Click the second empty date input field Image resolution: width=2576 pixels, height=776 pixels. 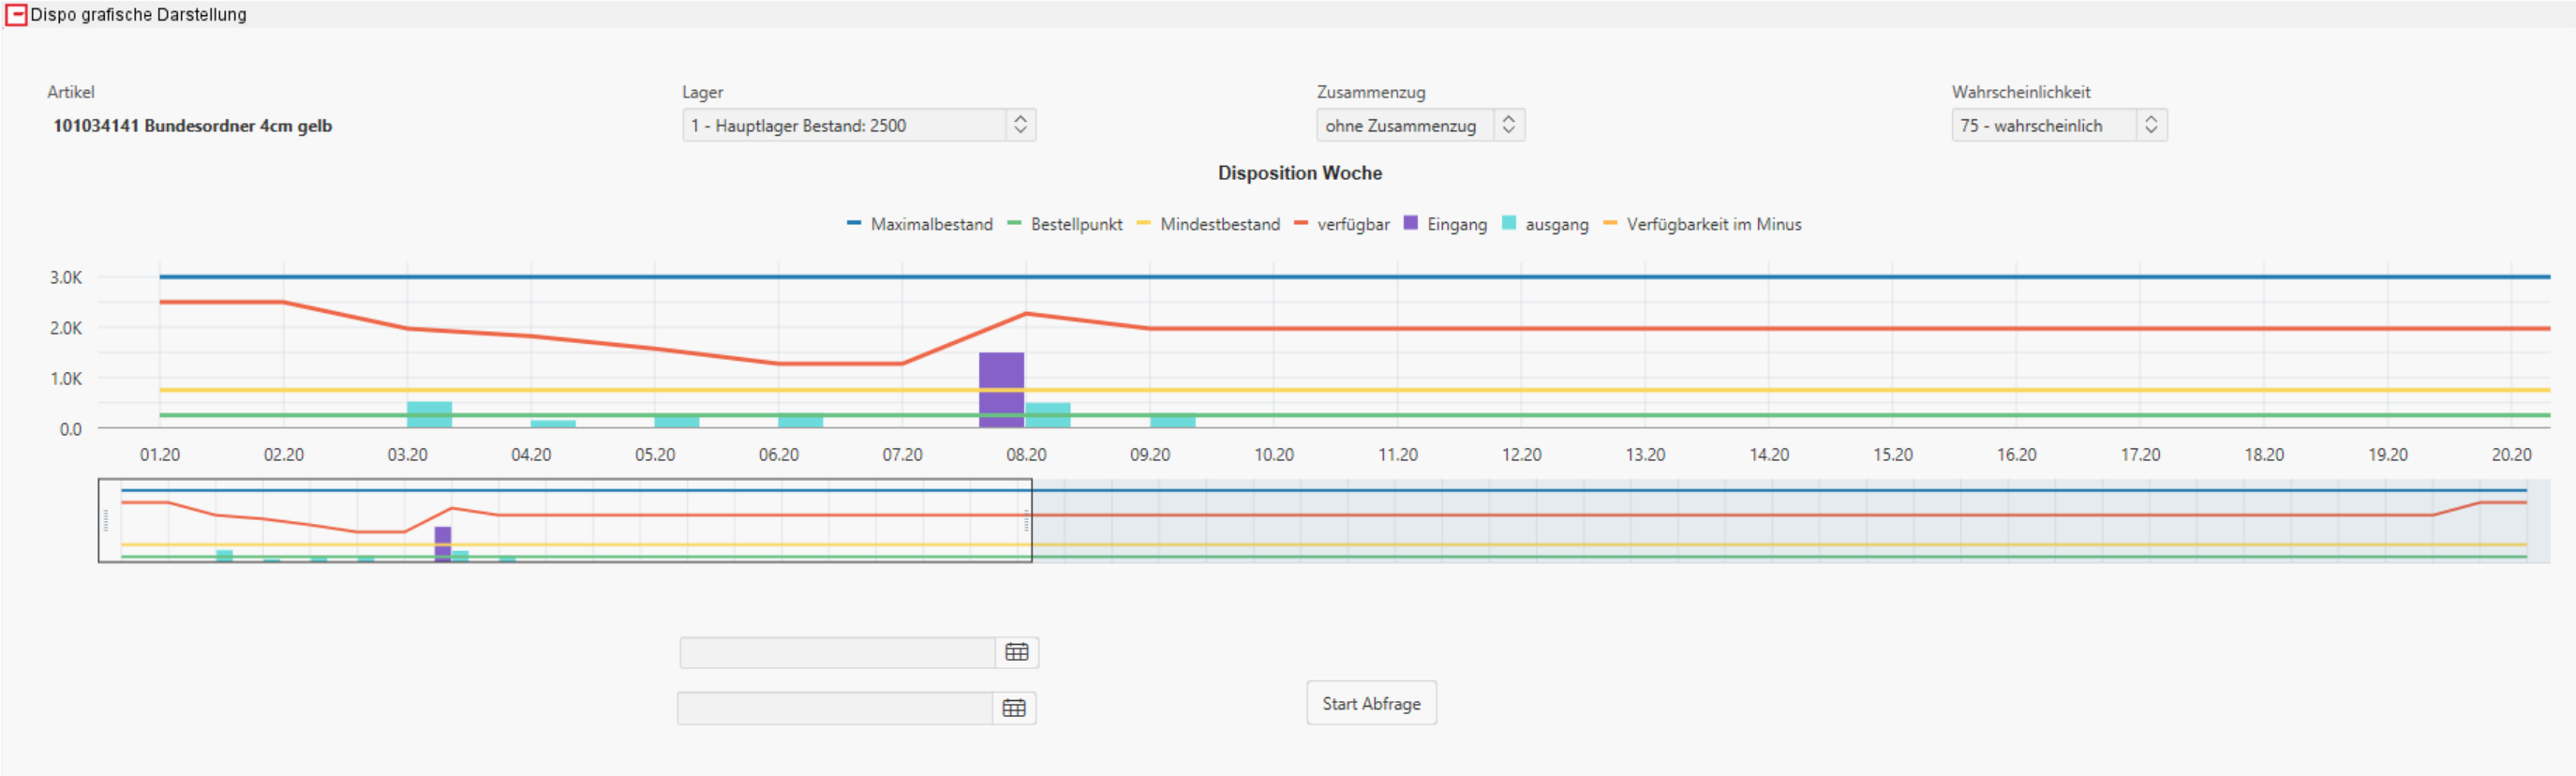(835, 708)
